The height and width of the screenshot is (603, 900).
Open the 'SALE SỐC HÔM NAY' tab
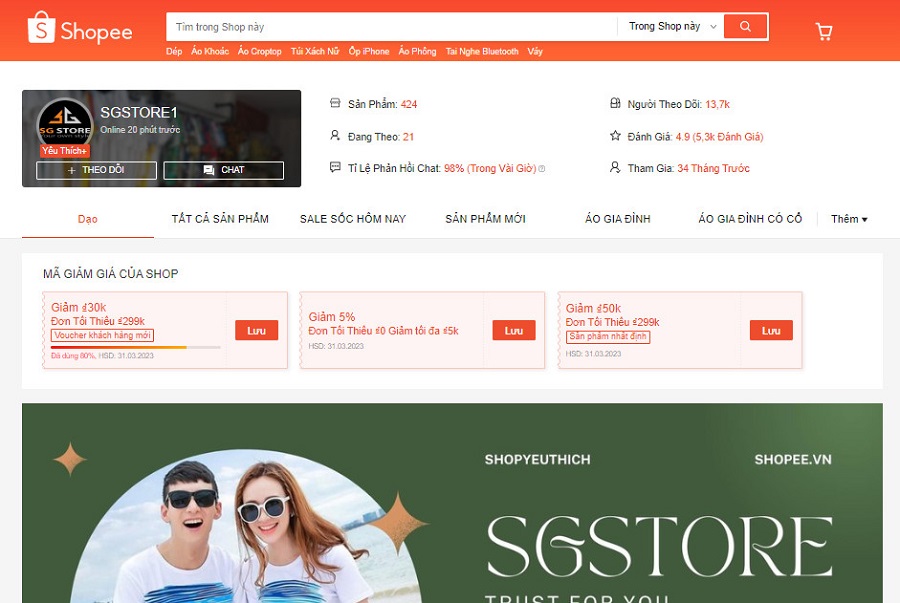point(353,219)
